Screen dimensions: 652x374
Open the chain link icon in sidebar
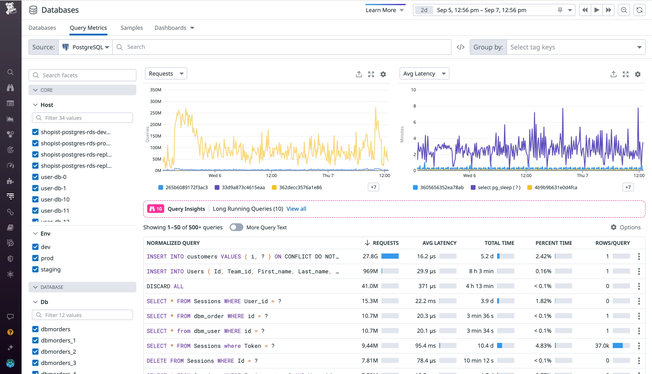(x=10, y=212)
